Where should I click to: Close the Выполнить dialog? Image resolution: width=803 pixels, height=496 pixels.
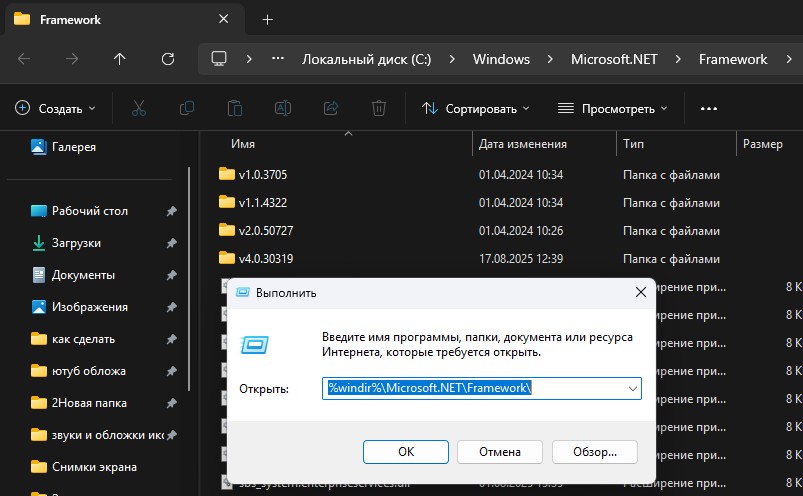pyautogui.click(x=641, y=292)
